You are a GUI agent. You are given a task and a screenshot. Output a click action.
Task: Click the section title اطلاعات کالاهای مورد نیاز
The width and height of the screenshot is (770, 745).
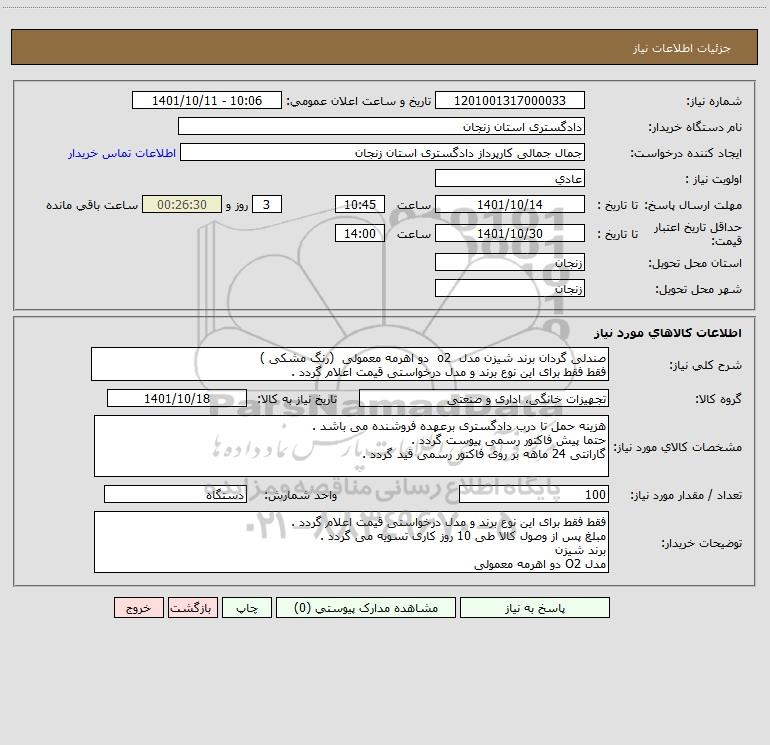tap(667, 333)
